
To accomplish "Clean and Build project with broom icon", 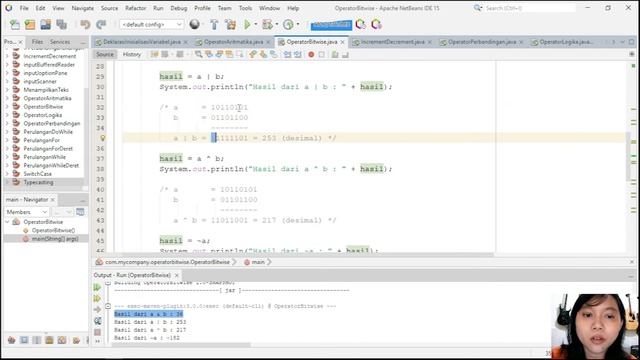I will (231, 24).
